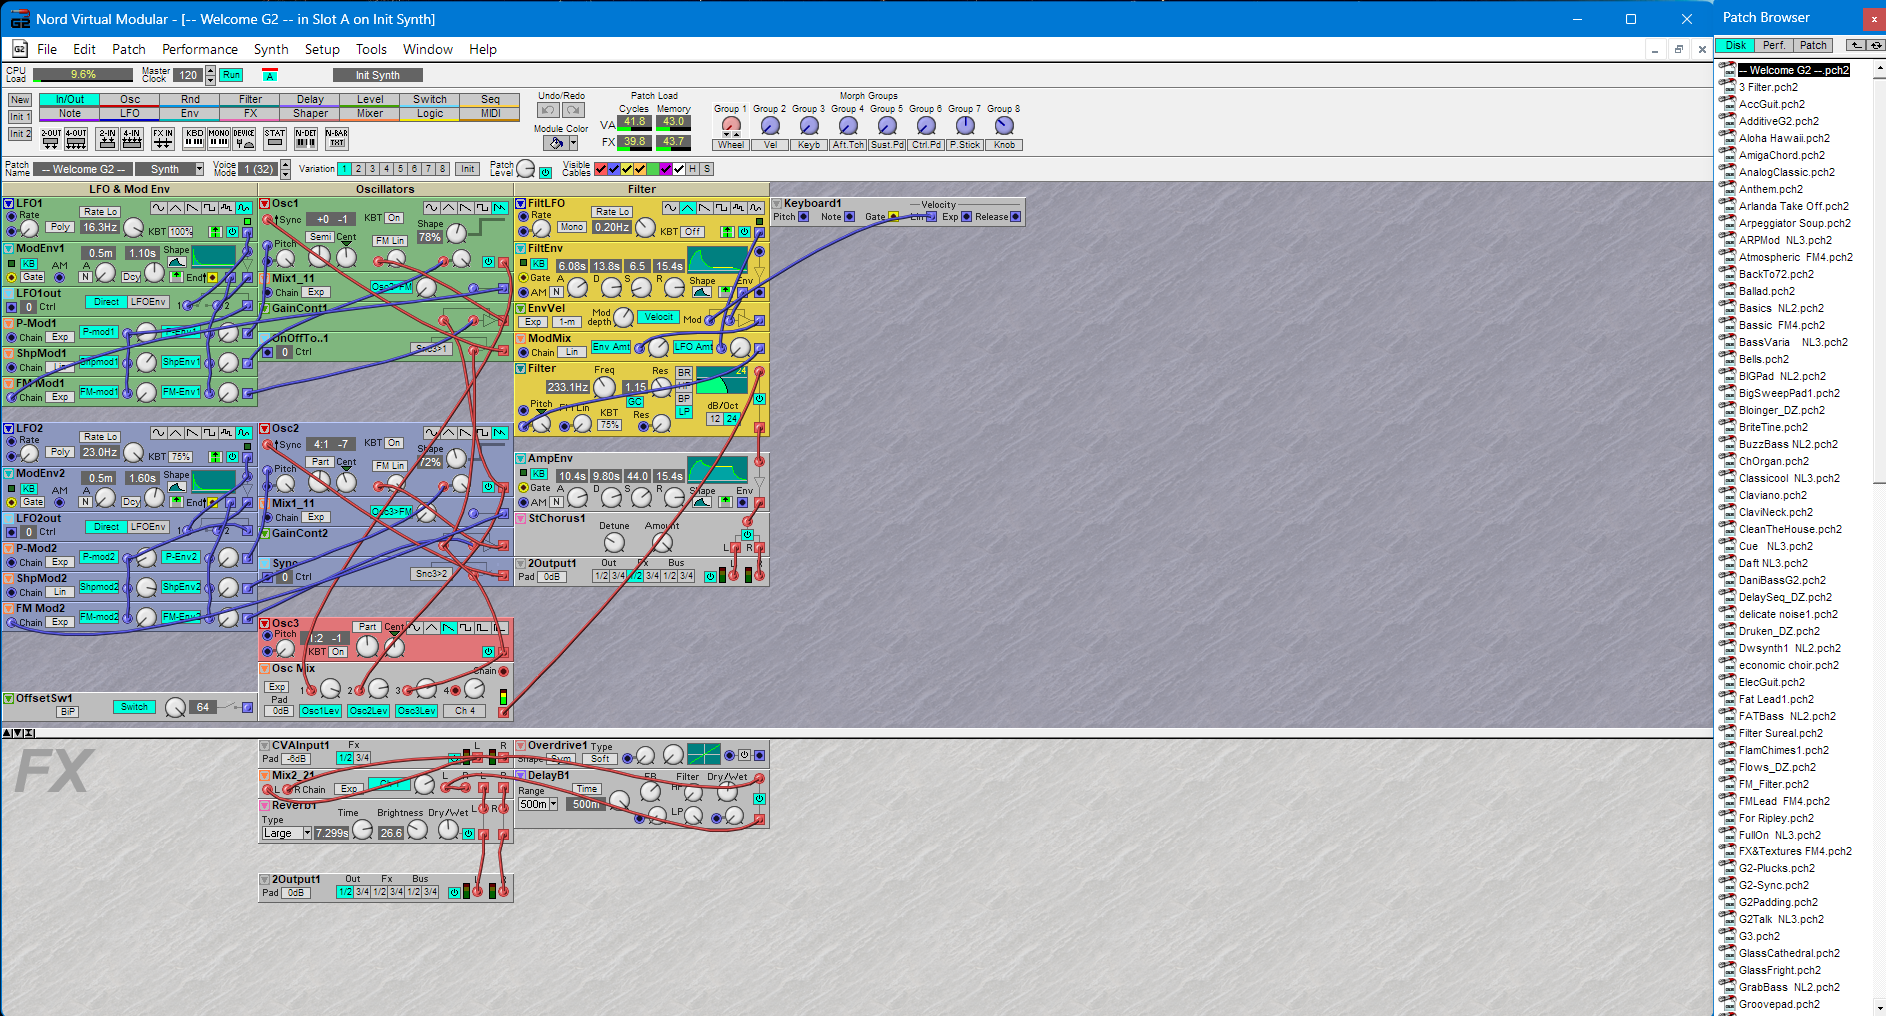
Task: Add the MONO key module
Action: 219,139
